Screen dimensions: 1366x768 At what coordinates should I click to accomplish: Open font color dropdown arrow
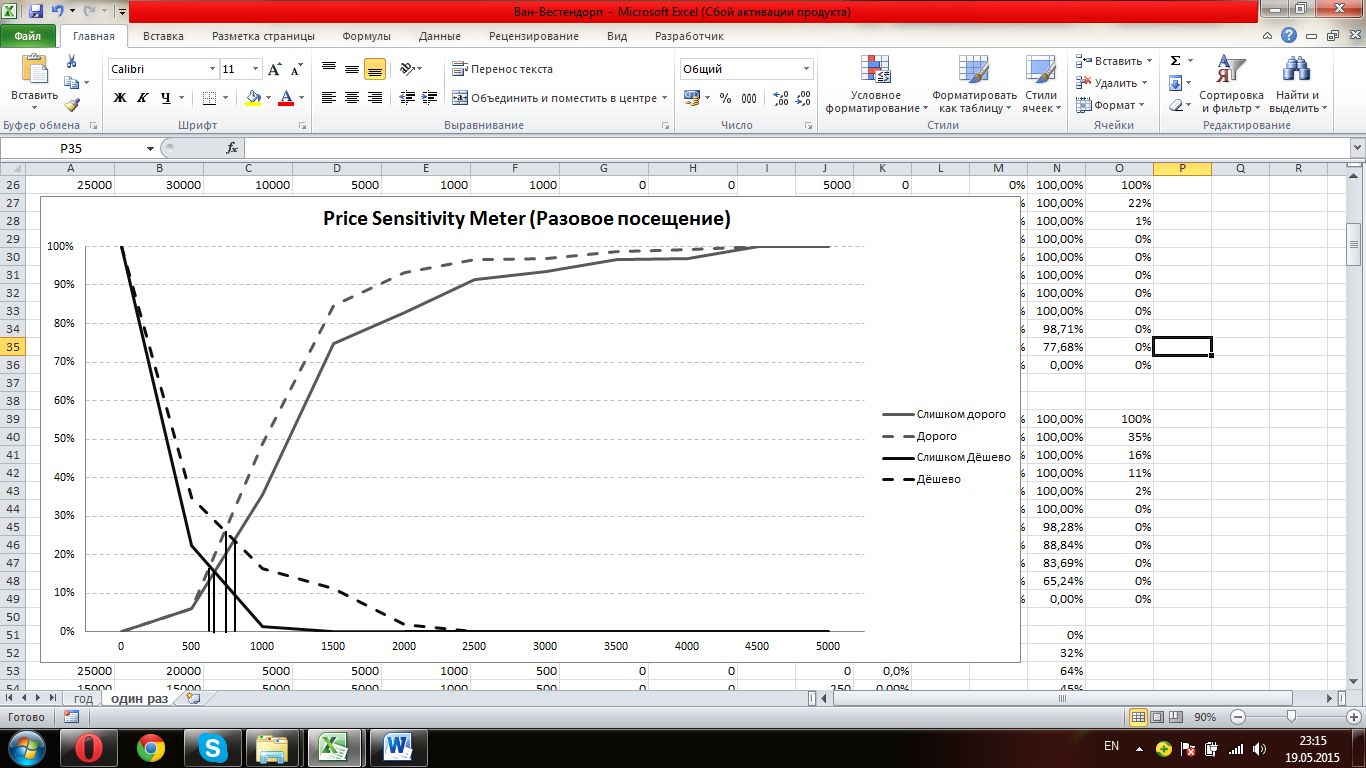click(x=302, y=98)
